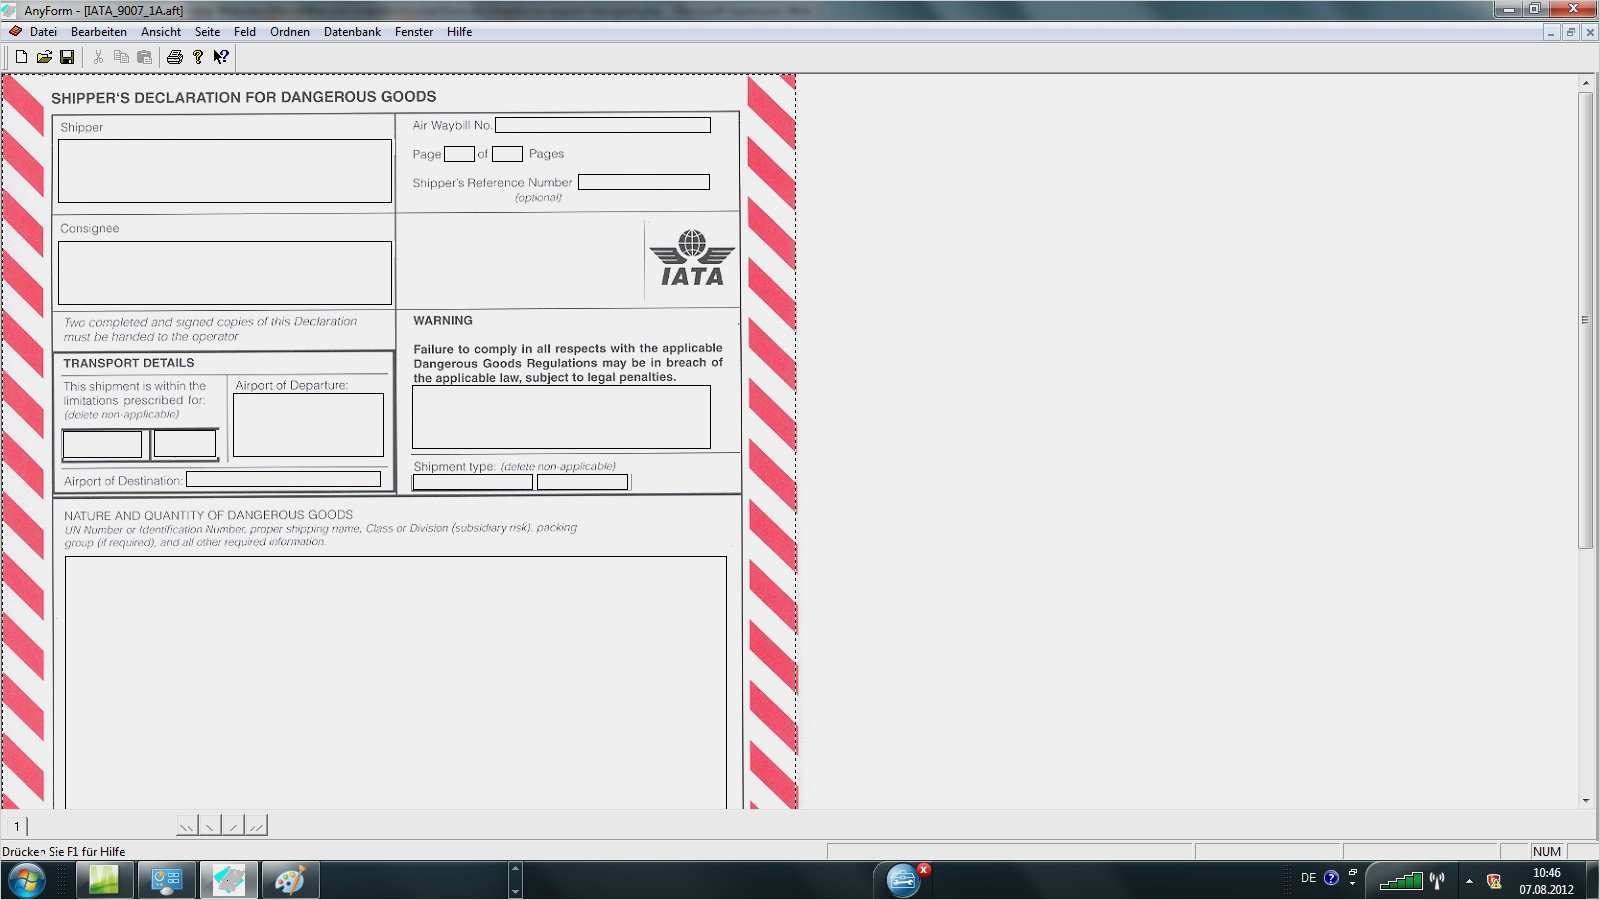The image size is (1600, 900).
Task: Open the Datei menu
Action: [43, 32]
